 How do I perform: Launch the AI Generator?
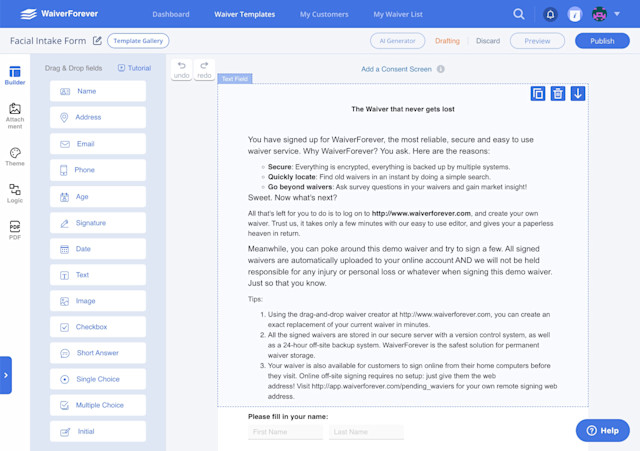pyautogui.click(x=397, y=41)
